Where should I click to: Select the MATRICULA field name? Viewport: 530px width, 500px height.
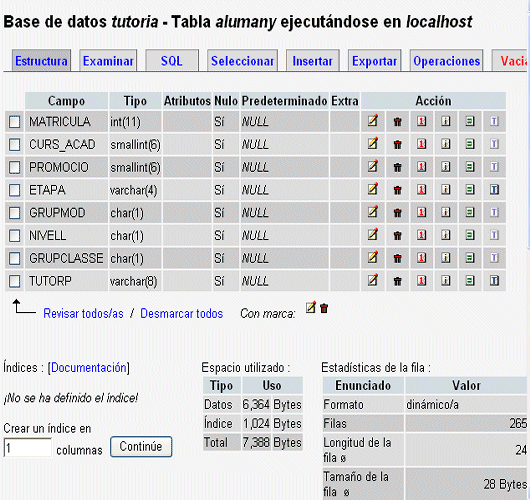click(60, 122)
